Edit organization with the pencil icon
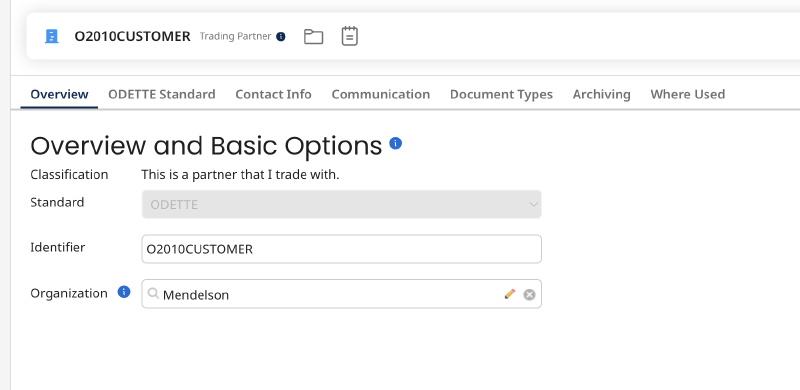 (510, 294)
